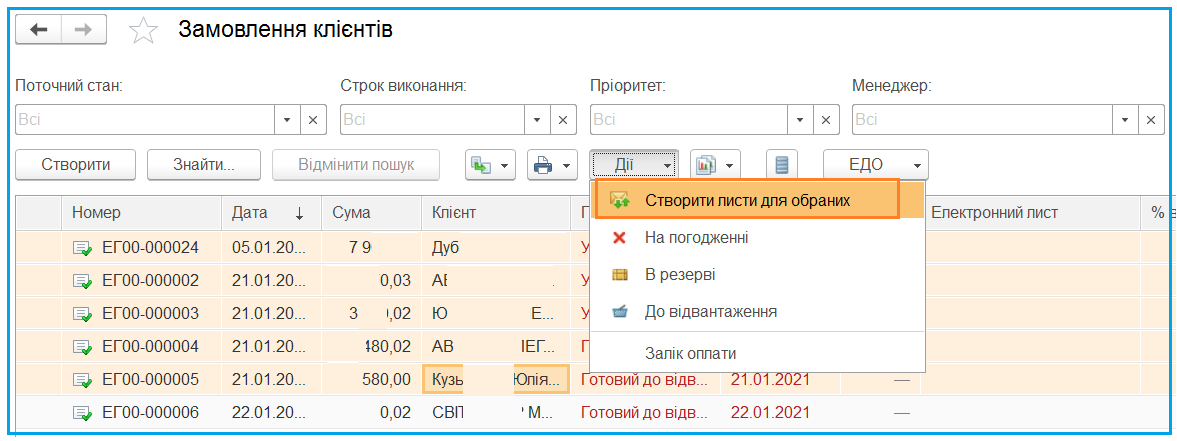This screenshot has height=441, width=1177.
Task: Select order number ЕГ00-000024
Action: click(150, 248)
